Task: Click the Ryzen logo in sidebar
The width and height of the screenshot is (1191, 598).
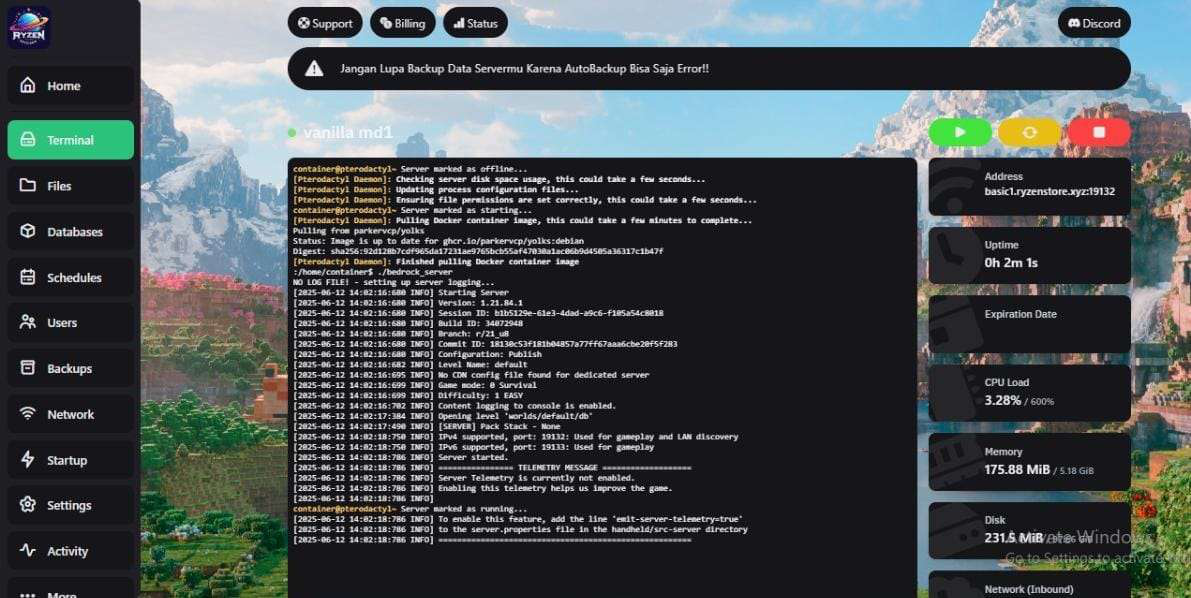Action: 29,28
